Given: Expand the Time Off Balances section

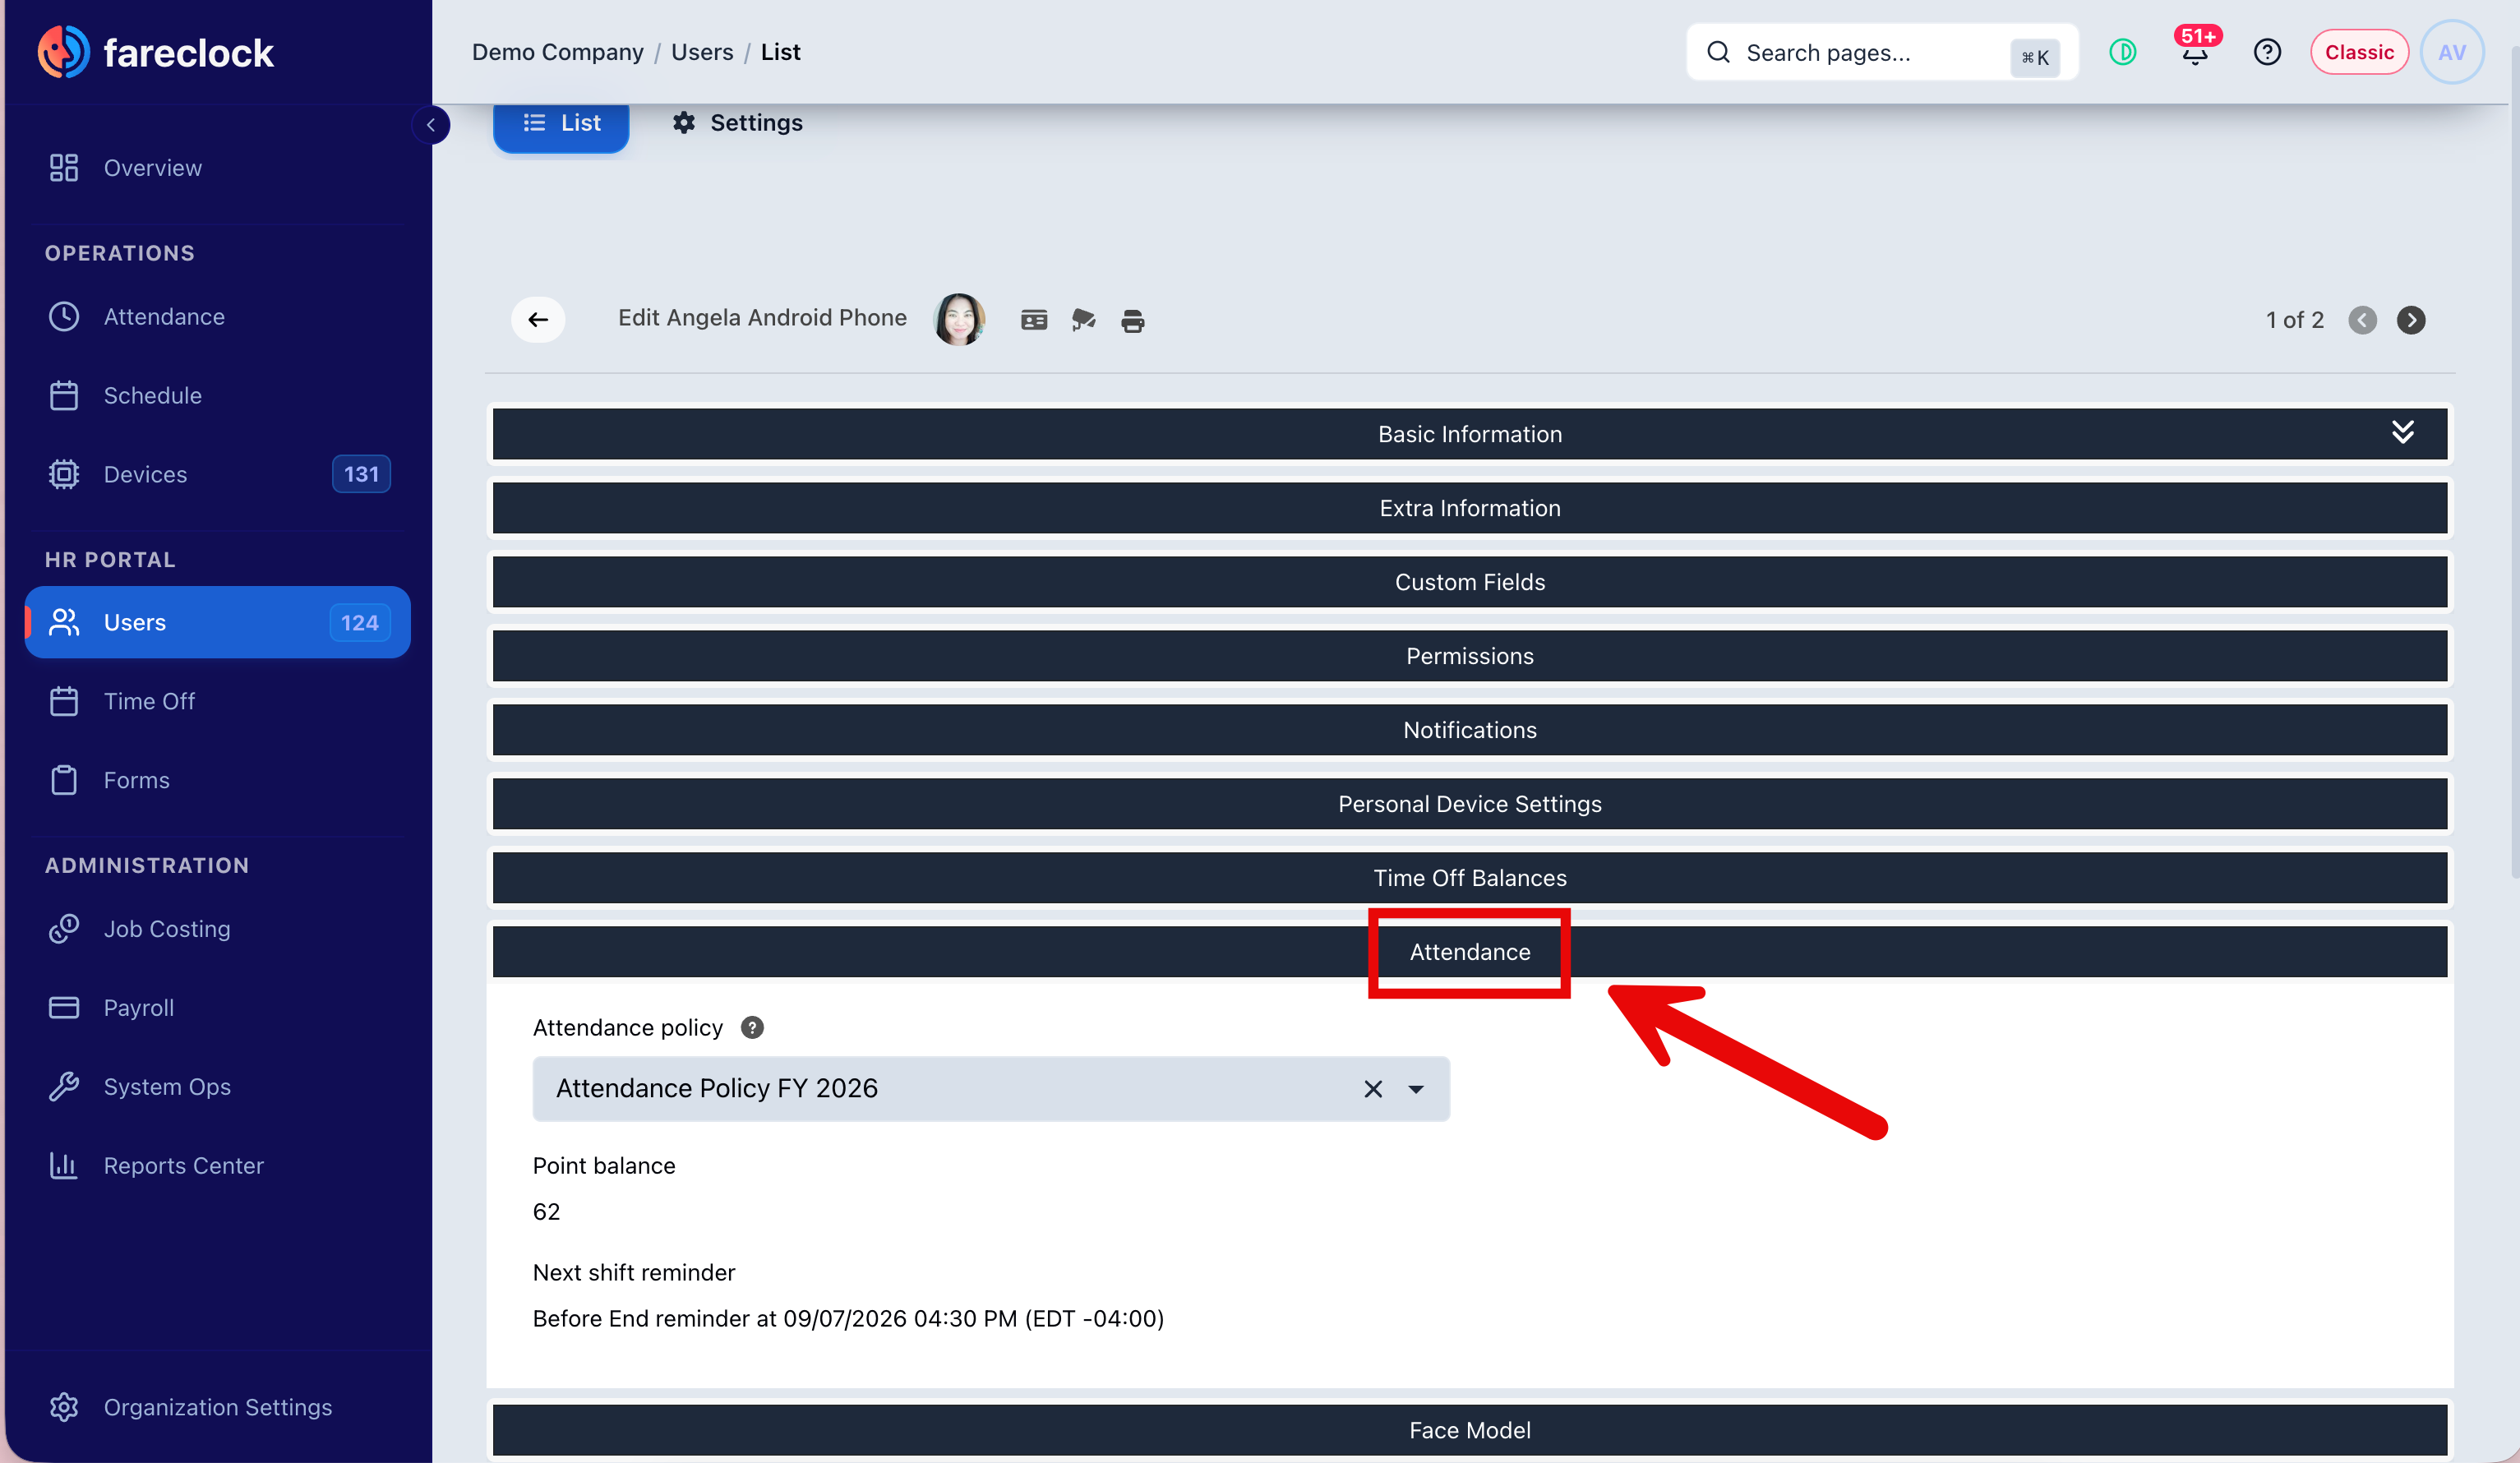Looking at the screenshot, I should (1469, 878).
